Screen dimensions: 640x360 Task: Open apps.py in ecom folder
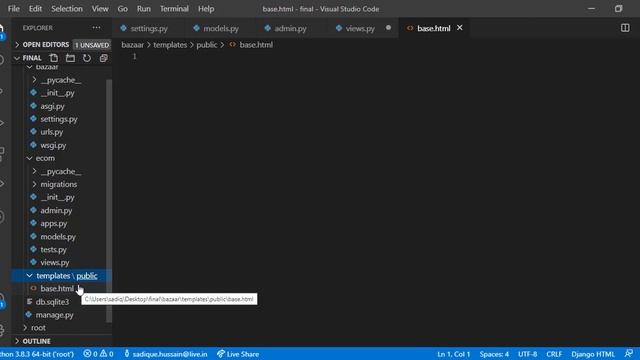pyautogui.click(x=53, y=224)
